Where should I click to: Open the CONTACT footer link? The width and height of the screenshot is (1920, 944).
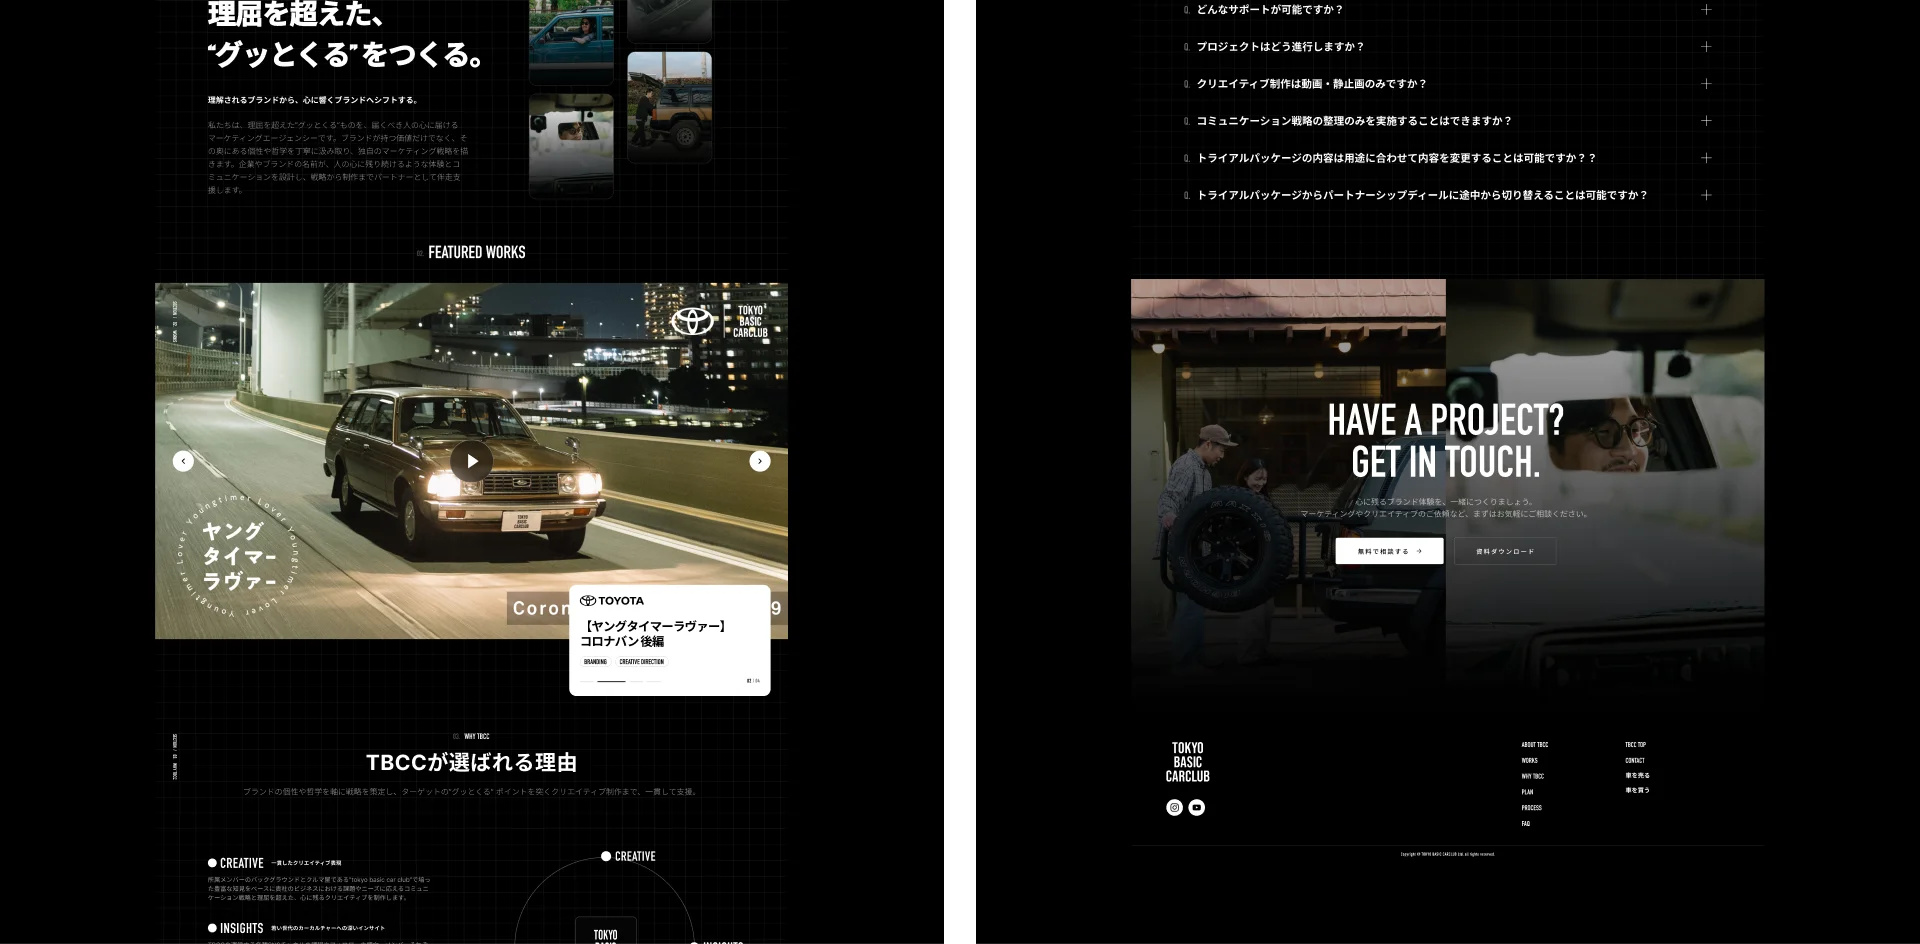(1635, 761)
